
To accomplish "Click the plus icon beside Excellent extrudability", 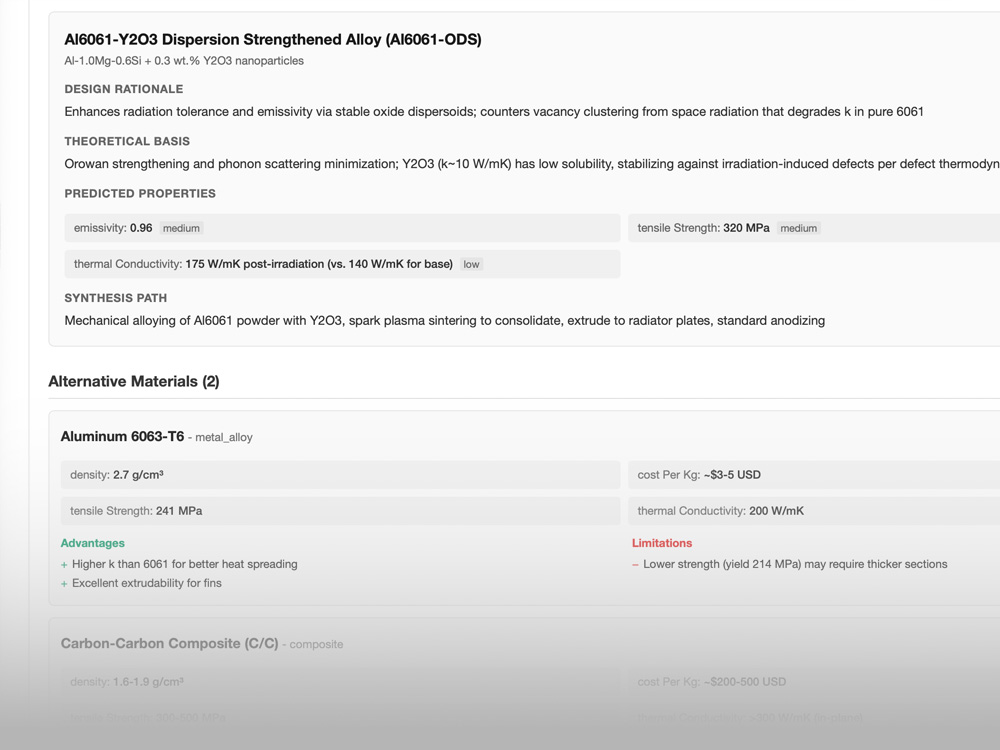I will point(64,584).
